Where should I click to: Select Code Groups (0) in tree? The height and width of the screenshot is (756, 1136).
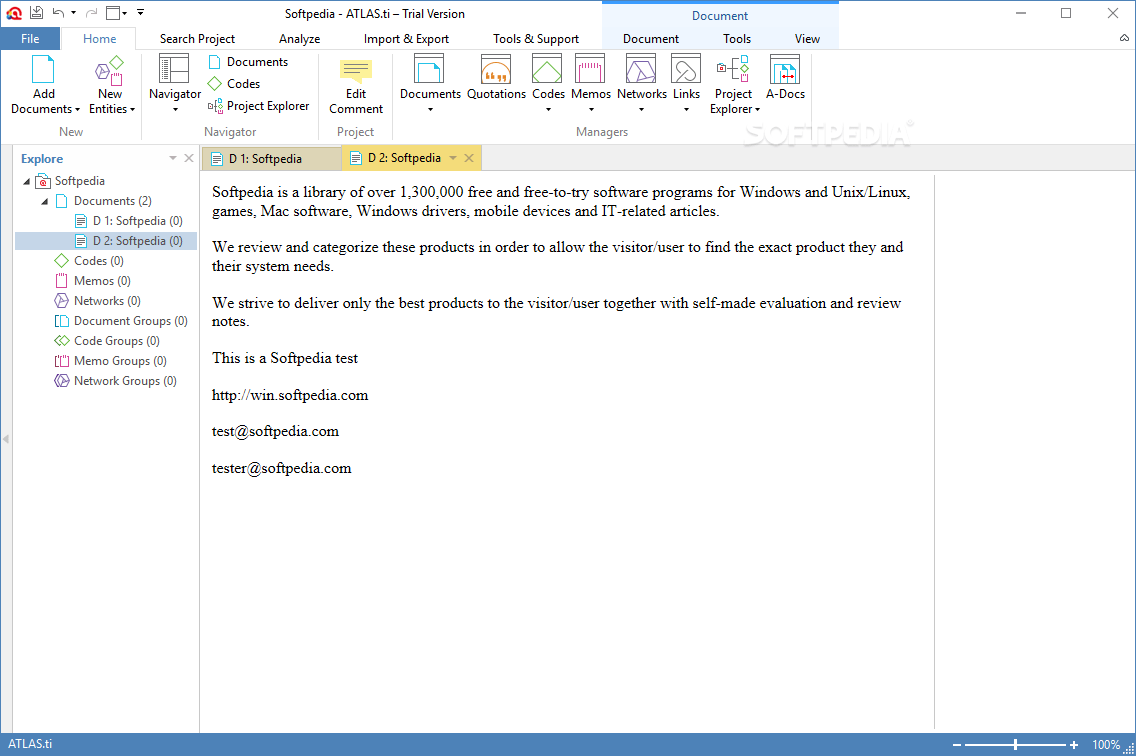point(108,341)
